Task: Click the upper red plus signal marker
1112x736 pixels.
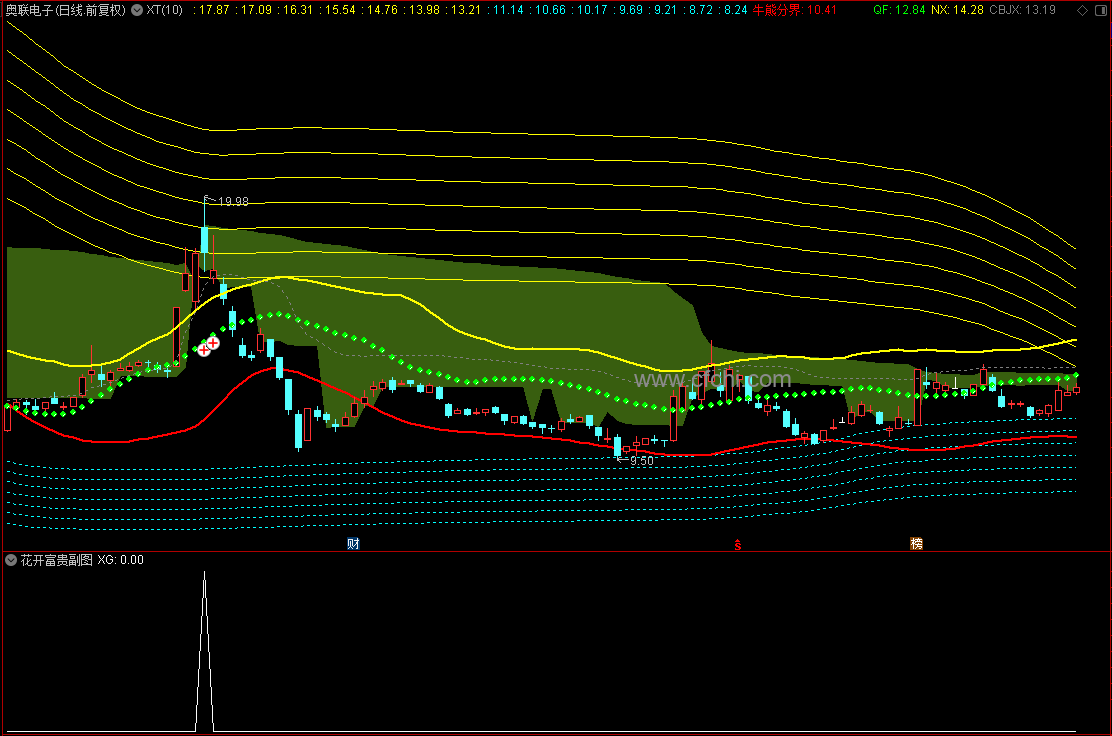Action: pyautogui.click(x=213, y=343)
